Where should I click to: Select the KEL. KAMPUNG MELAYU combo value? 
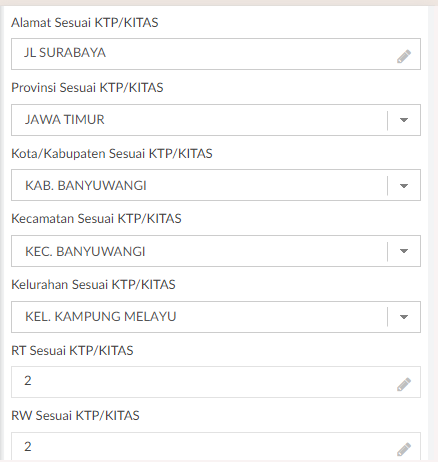(x=101, y=317)
